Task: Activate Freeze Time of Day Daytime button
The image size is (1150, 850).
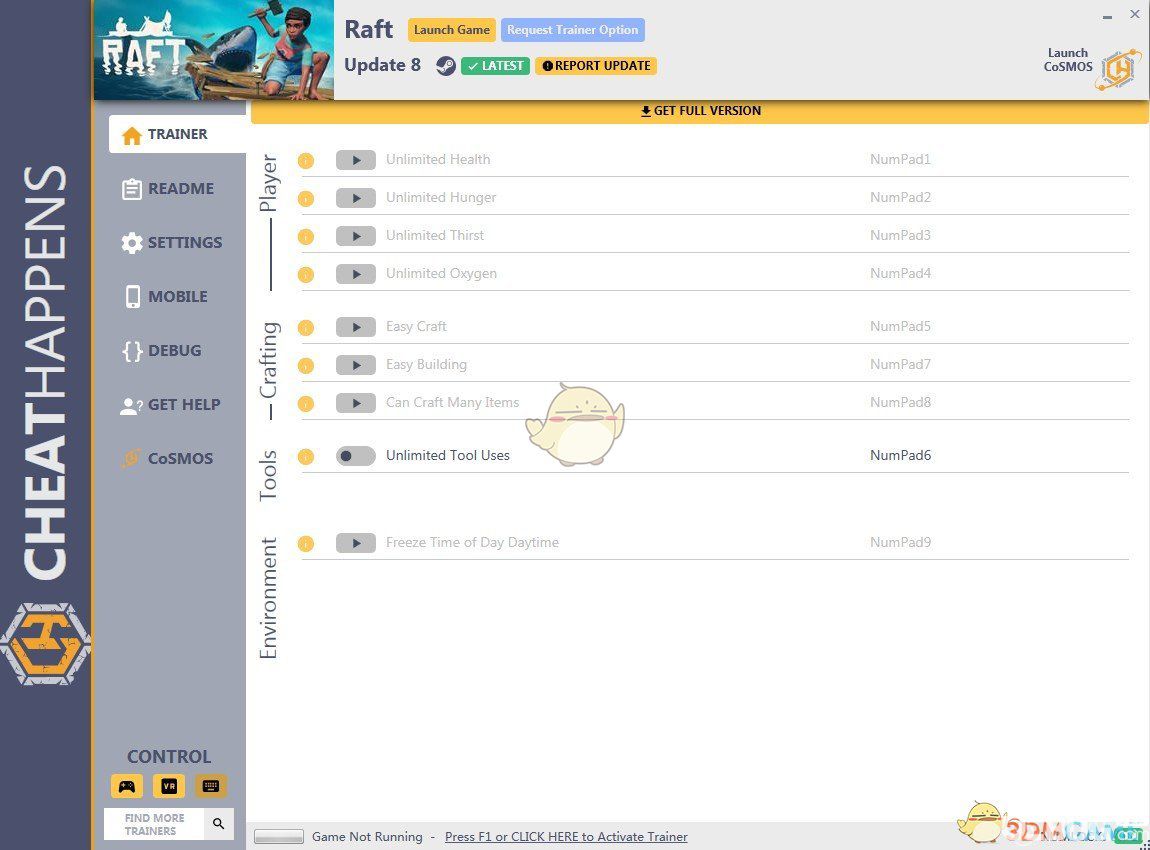Action: pyautogui.click(x=356, y=543)
